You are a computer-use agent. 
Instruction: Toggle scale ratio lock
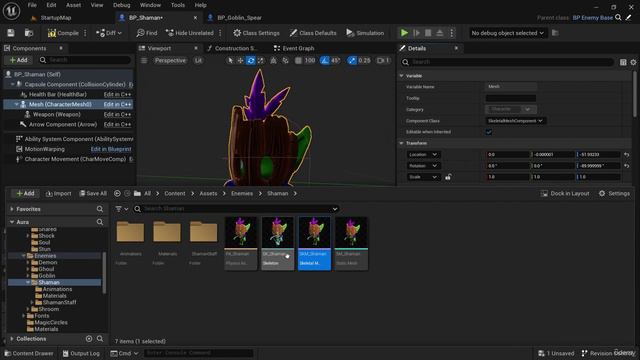click(448, 177)
